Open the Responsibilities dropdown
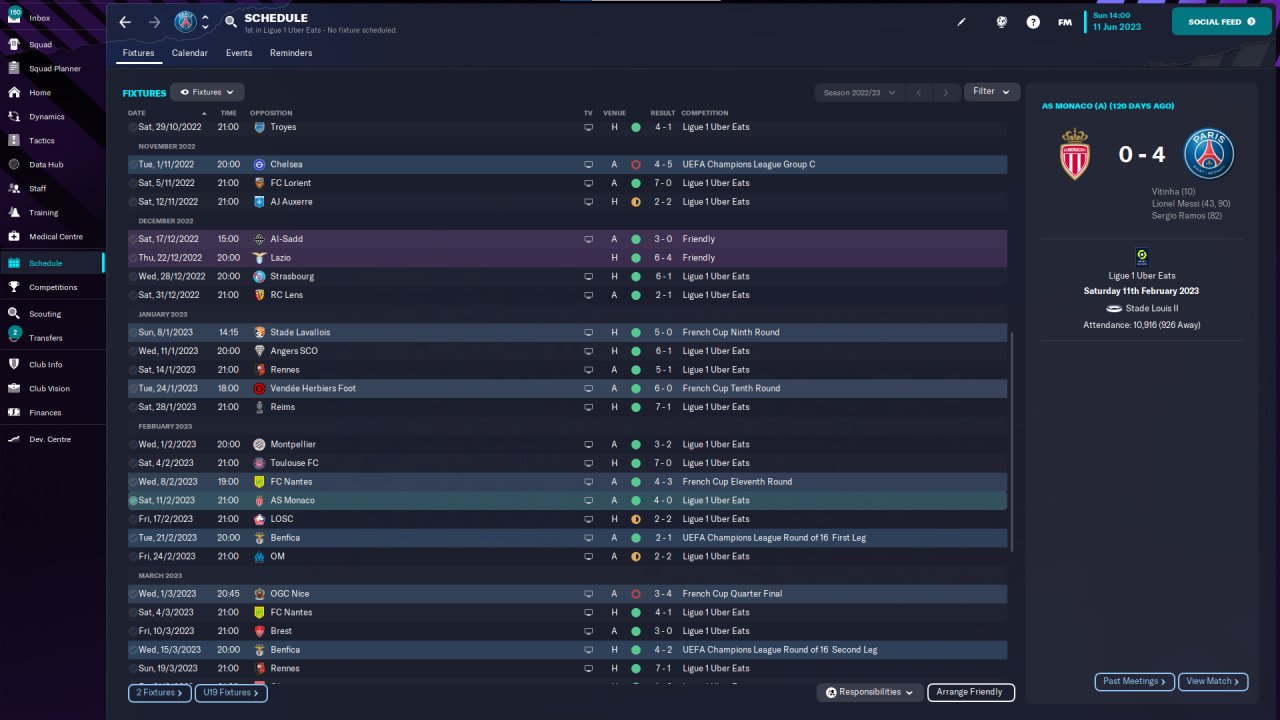Image resolution: width=1280 pixels, height=720 pixels. pos(869,692)
